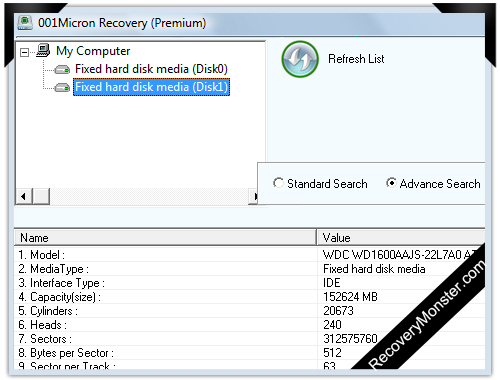Click the green Refresh List round icon

pyautogui.click(x=300, y=59)
